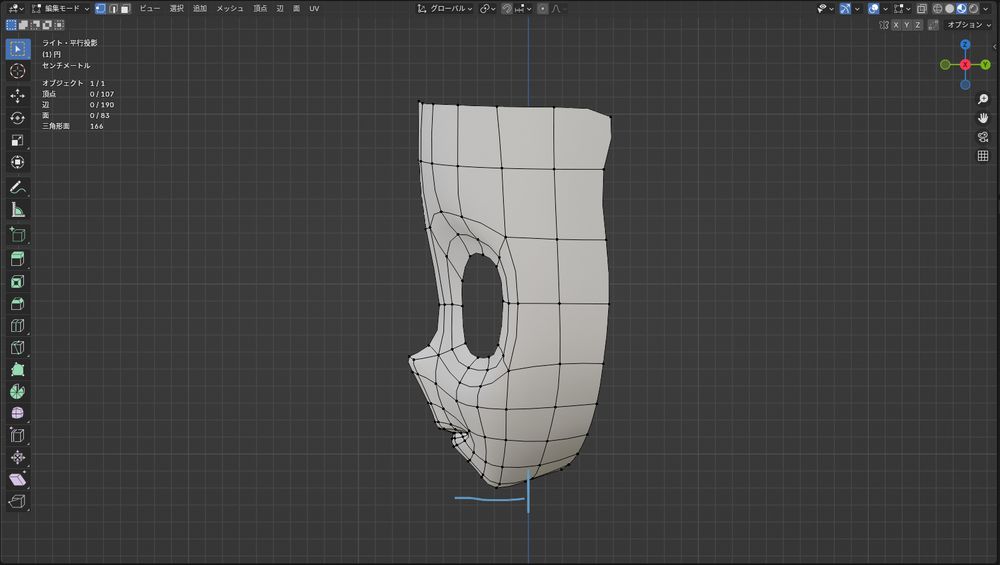The width and height of the screenshot is (1000, 565).
Task: Select the Measure ruler tool
Action: [17, 210]
